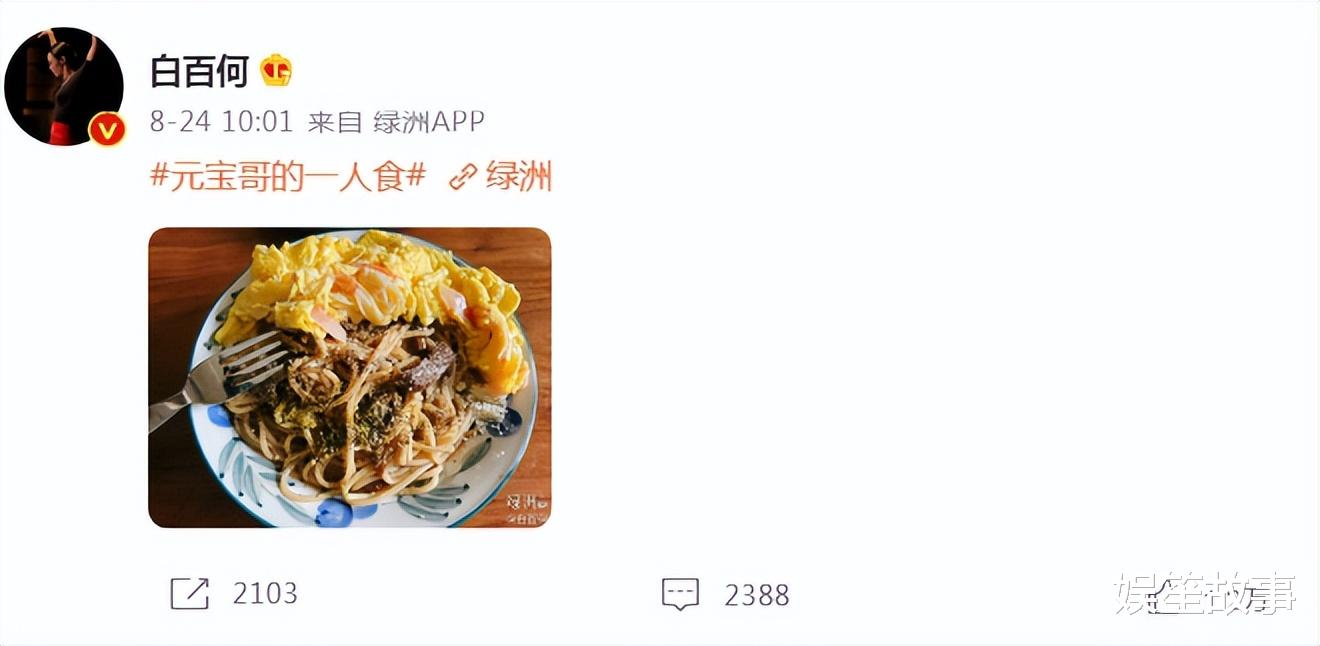Enlarge the pasta and egg photo
The height and width of the screenshot is (646, 1320).
350,378
